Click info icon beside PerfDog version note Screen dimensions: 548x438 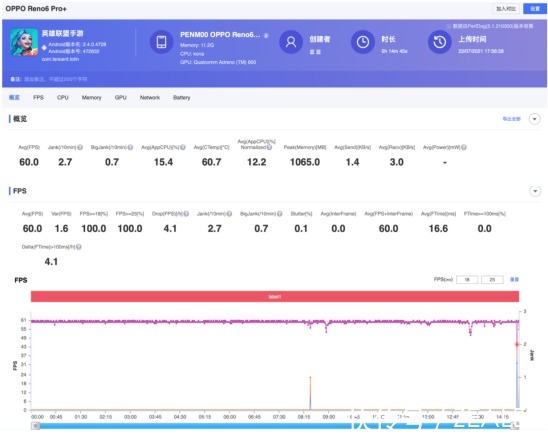(x=448, y=26)
